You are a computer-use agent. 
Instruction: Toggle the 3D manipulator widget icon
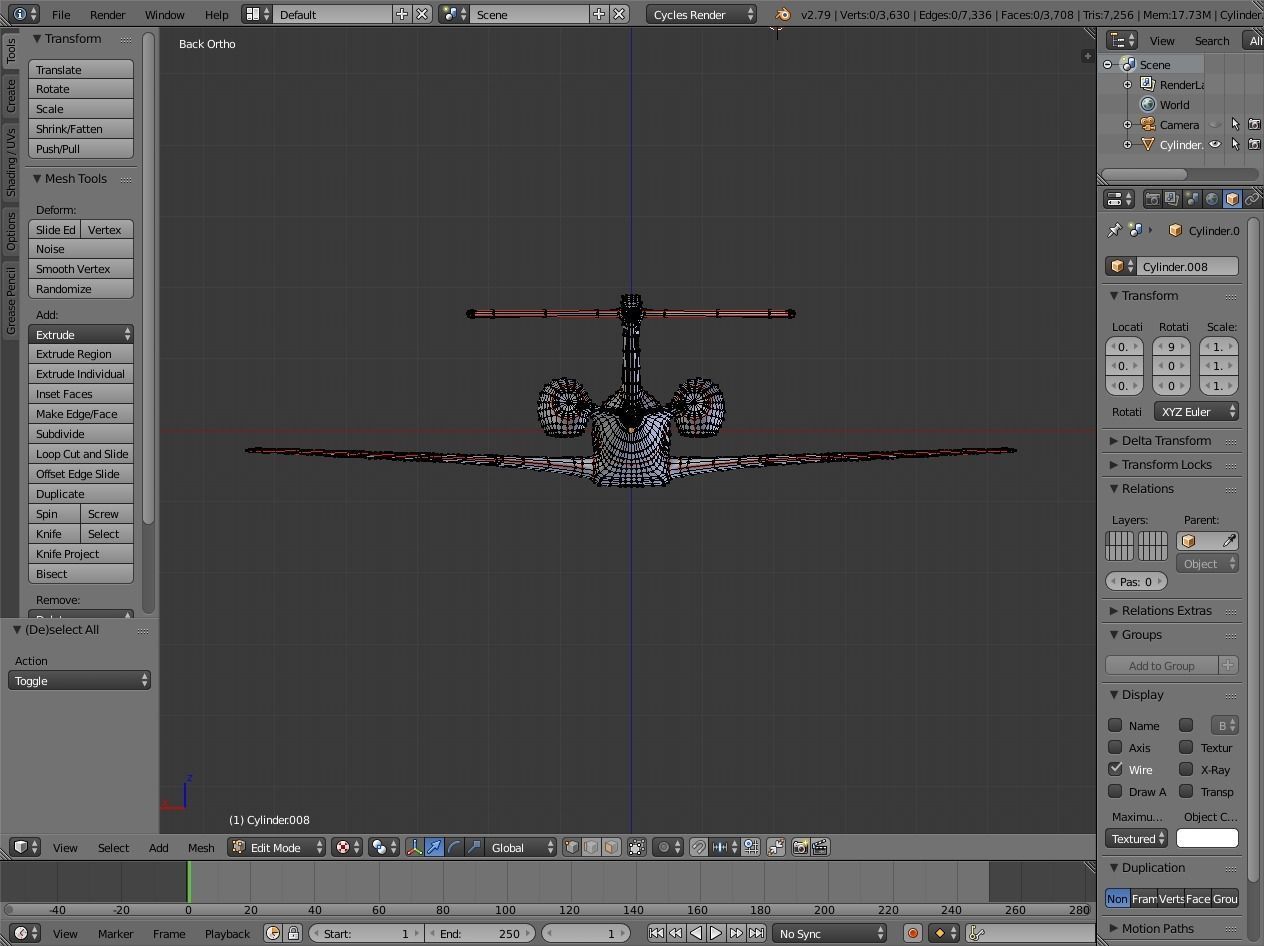pyautogui.click(x=414, y=847)
